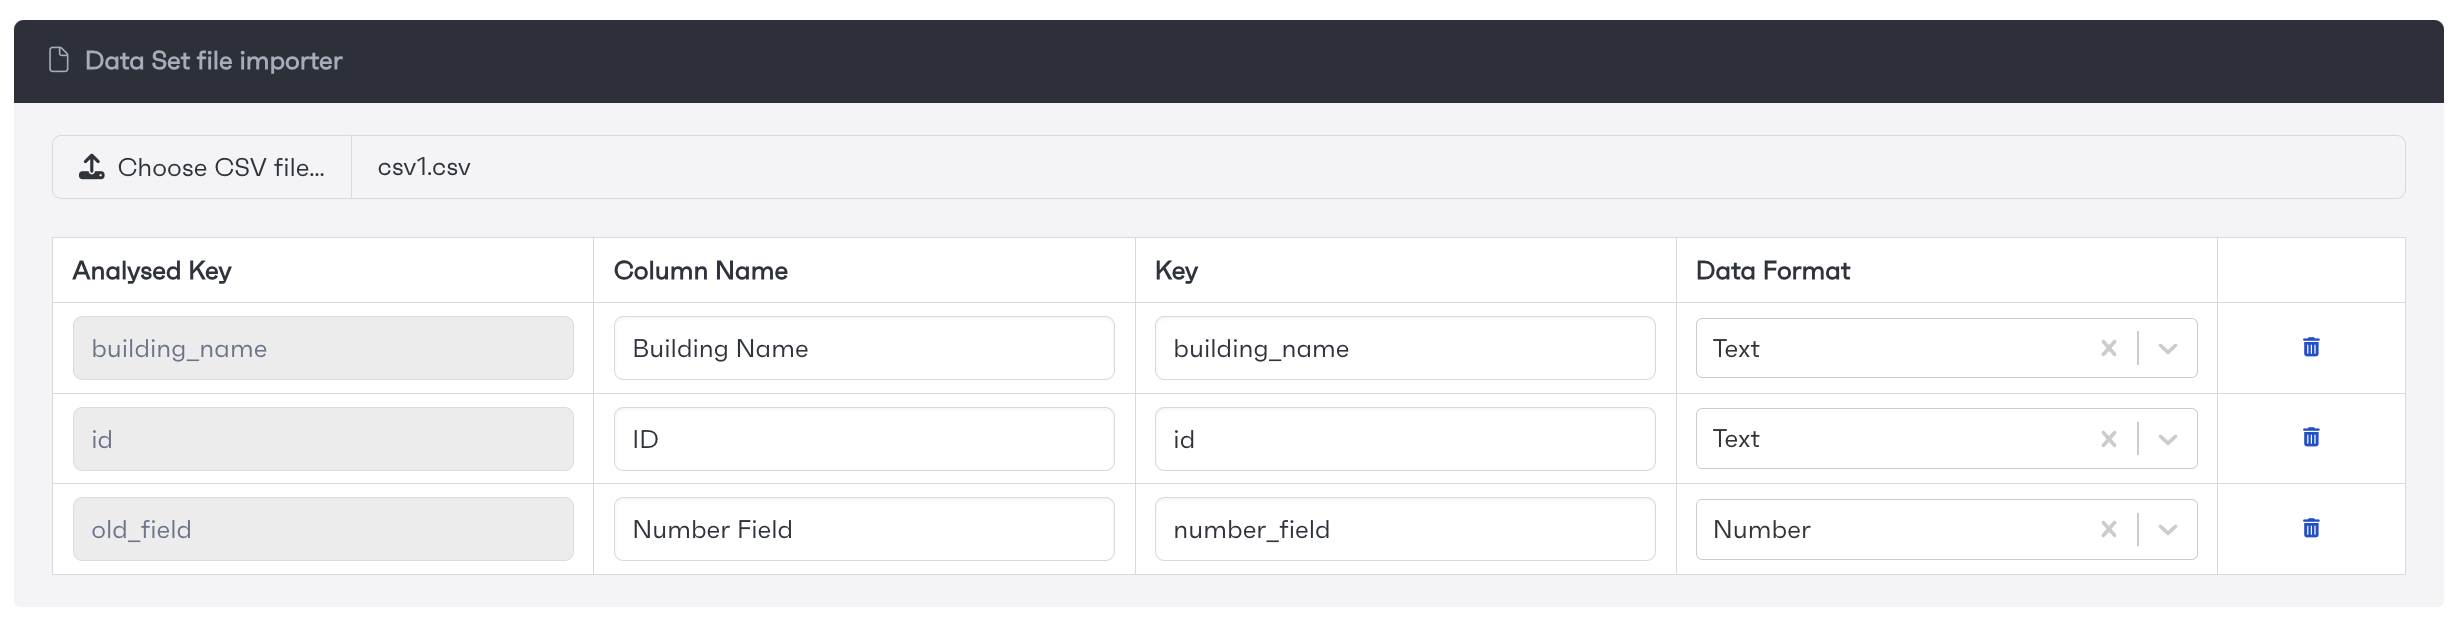Open Data Format dropdown chevron for id row
This screenshot has height=618, width=2464.
[2167, 439]
